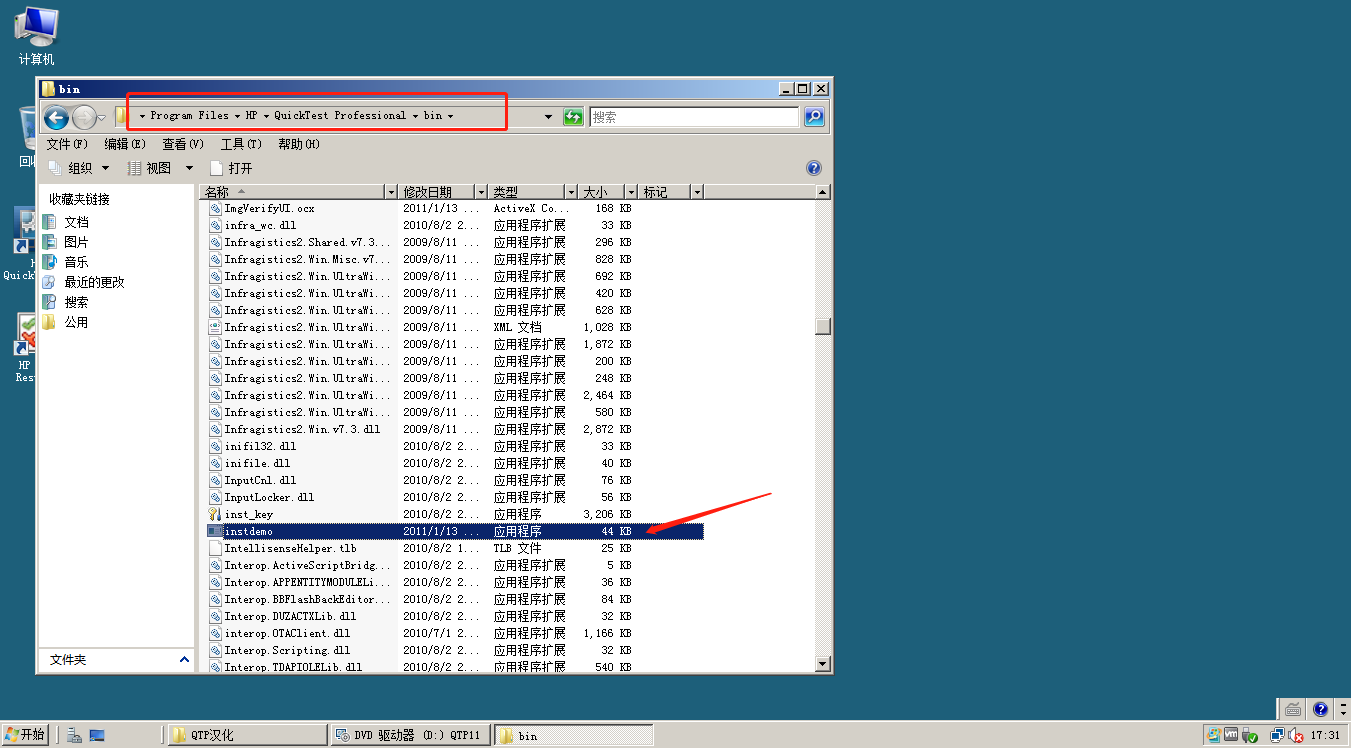The image size is (1351, 748).
Task: Click the language bar help icon
Action: point(1320,709)
